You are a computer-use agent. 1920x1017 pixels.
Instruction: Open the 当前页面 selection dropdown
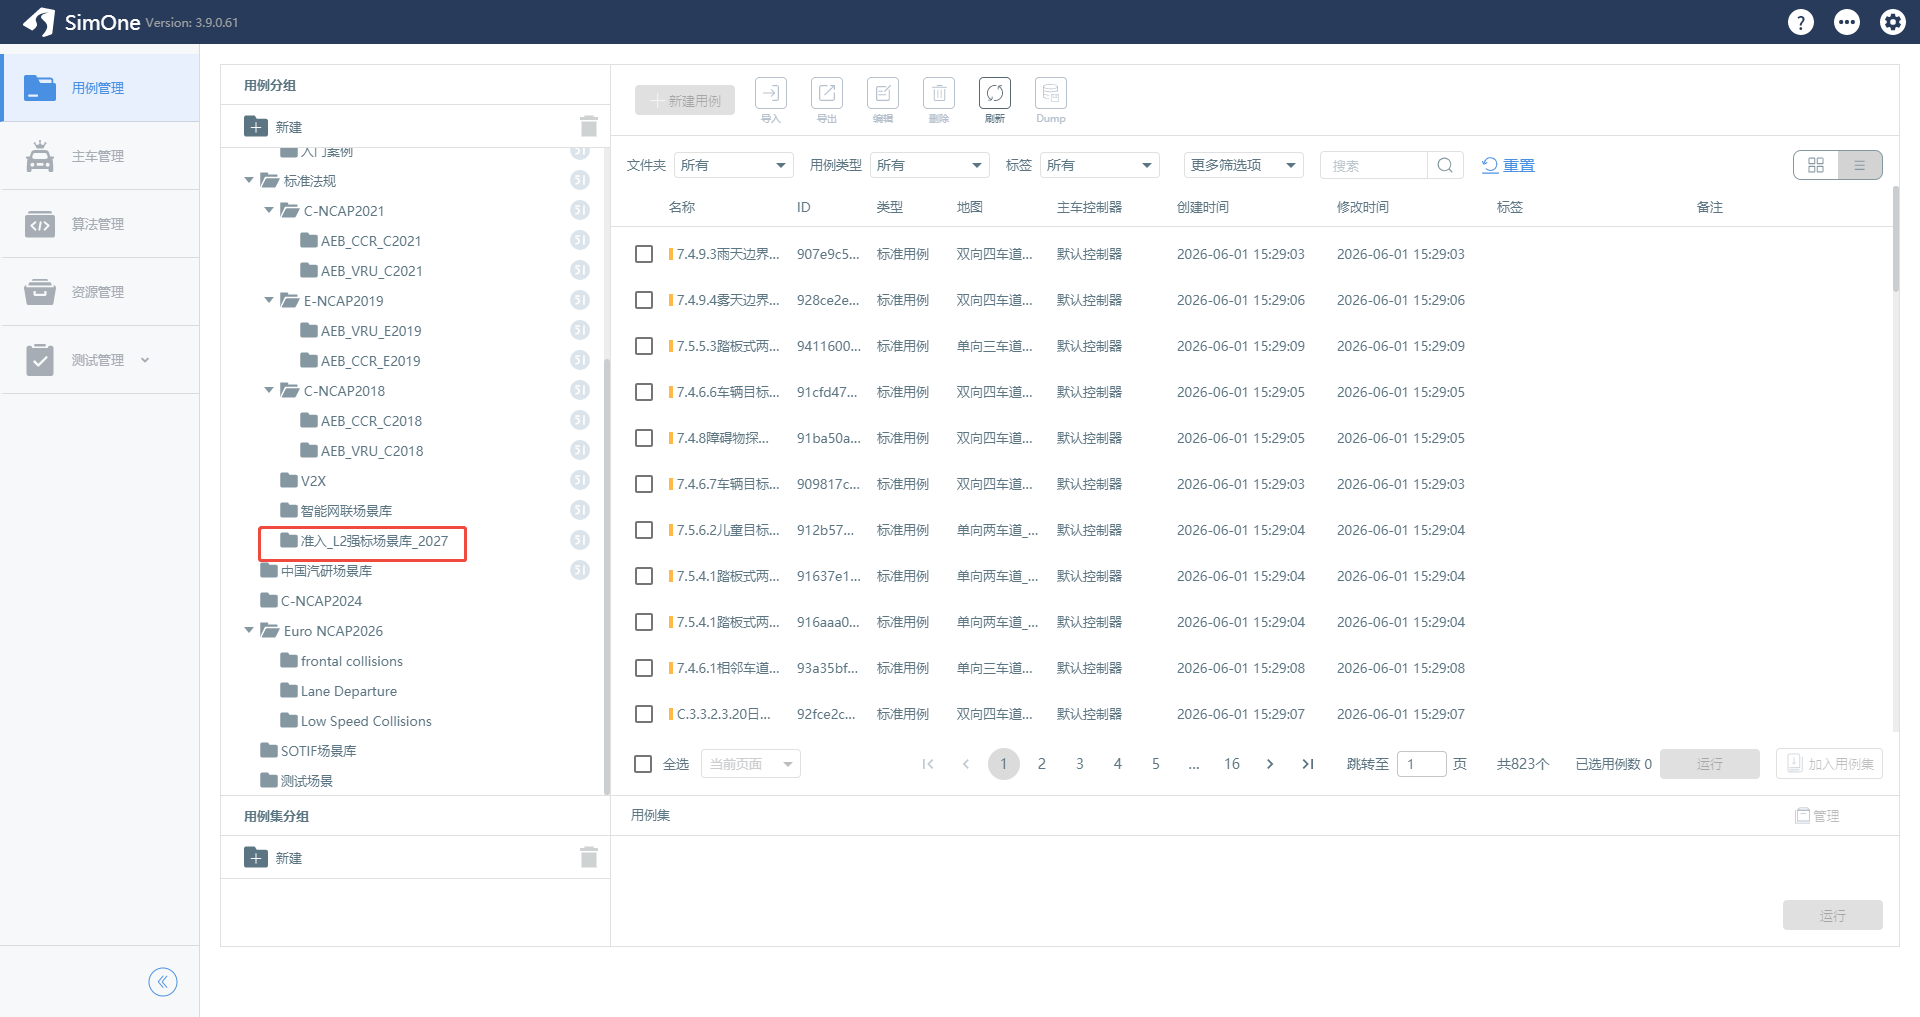tap(751, 764)
